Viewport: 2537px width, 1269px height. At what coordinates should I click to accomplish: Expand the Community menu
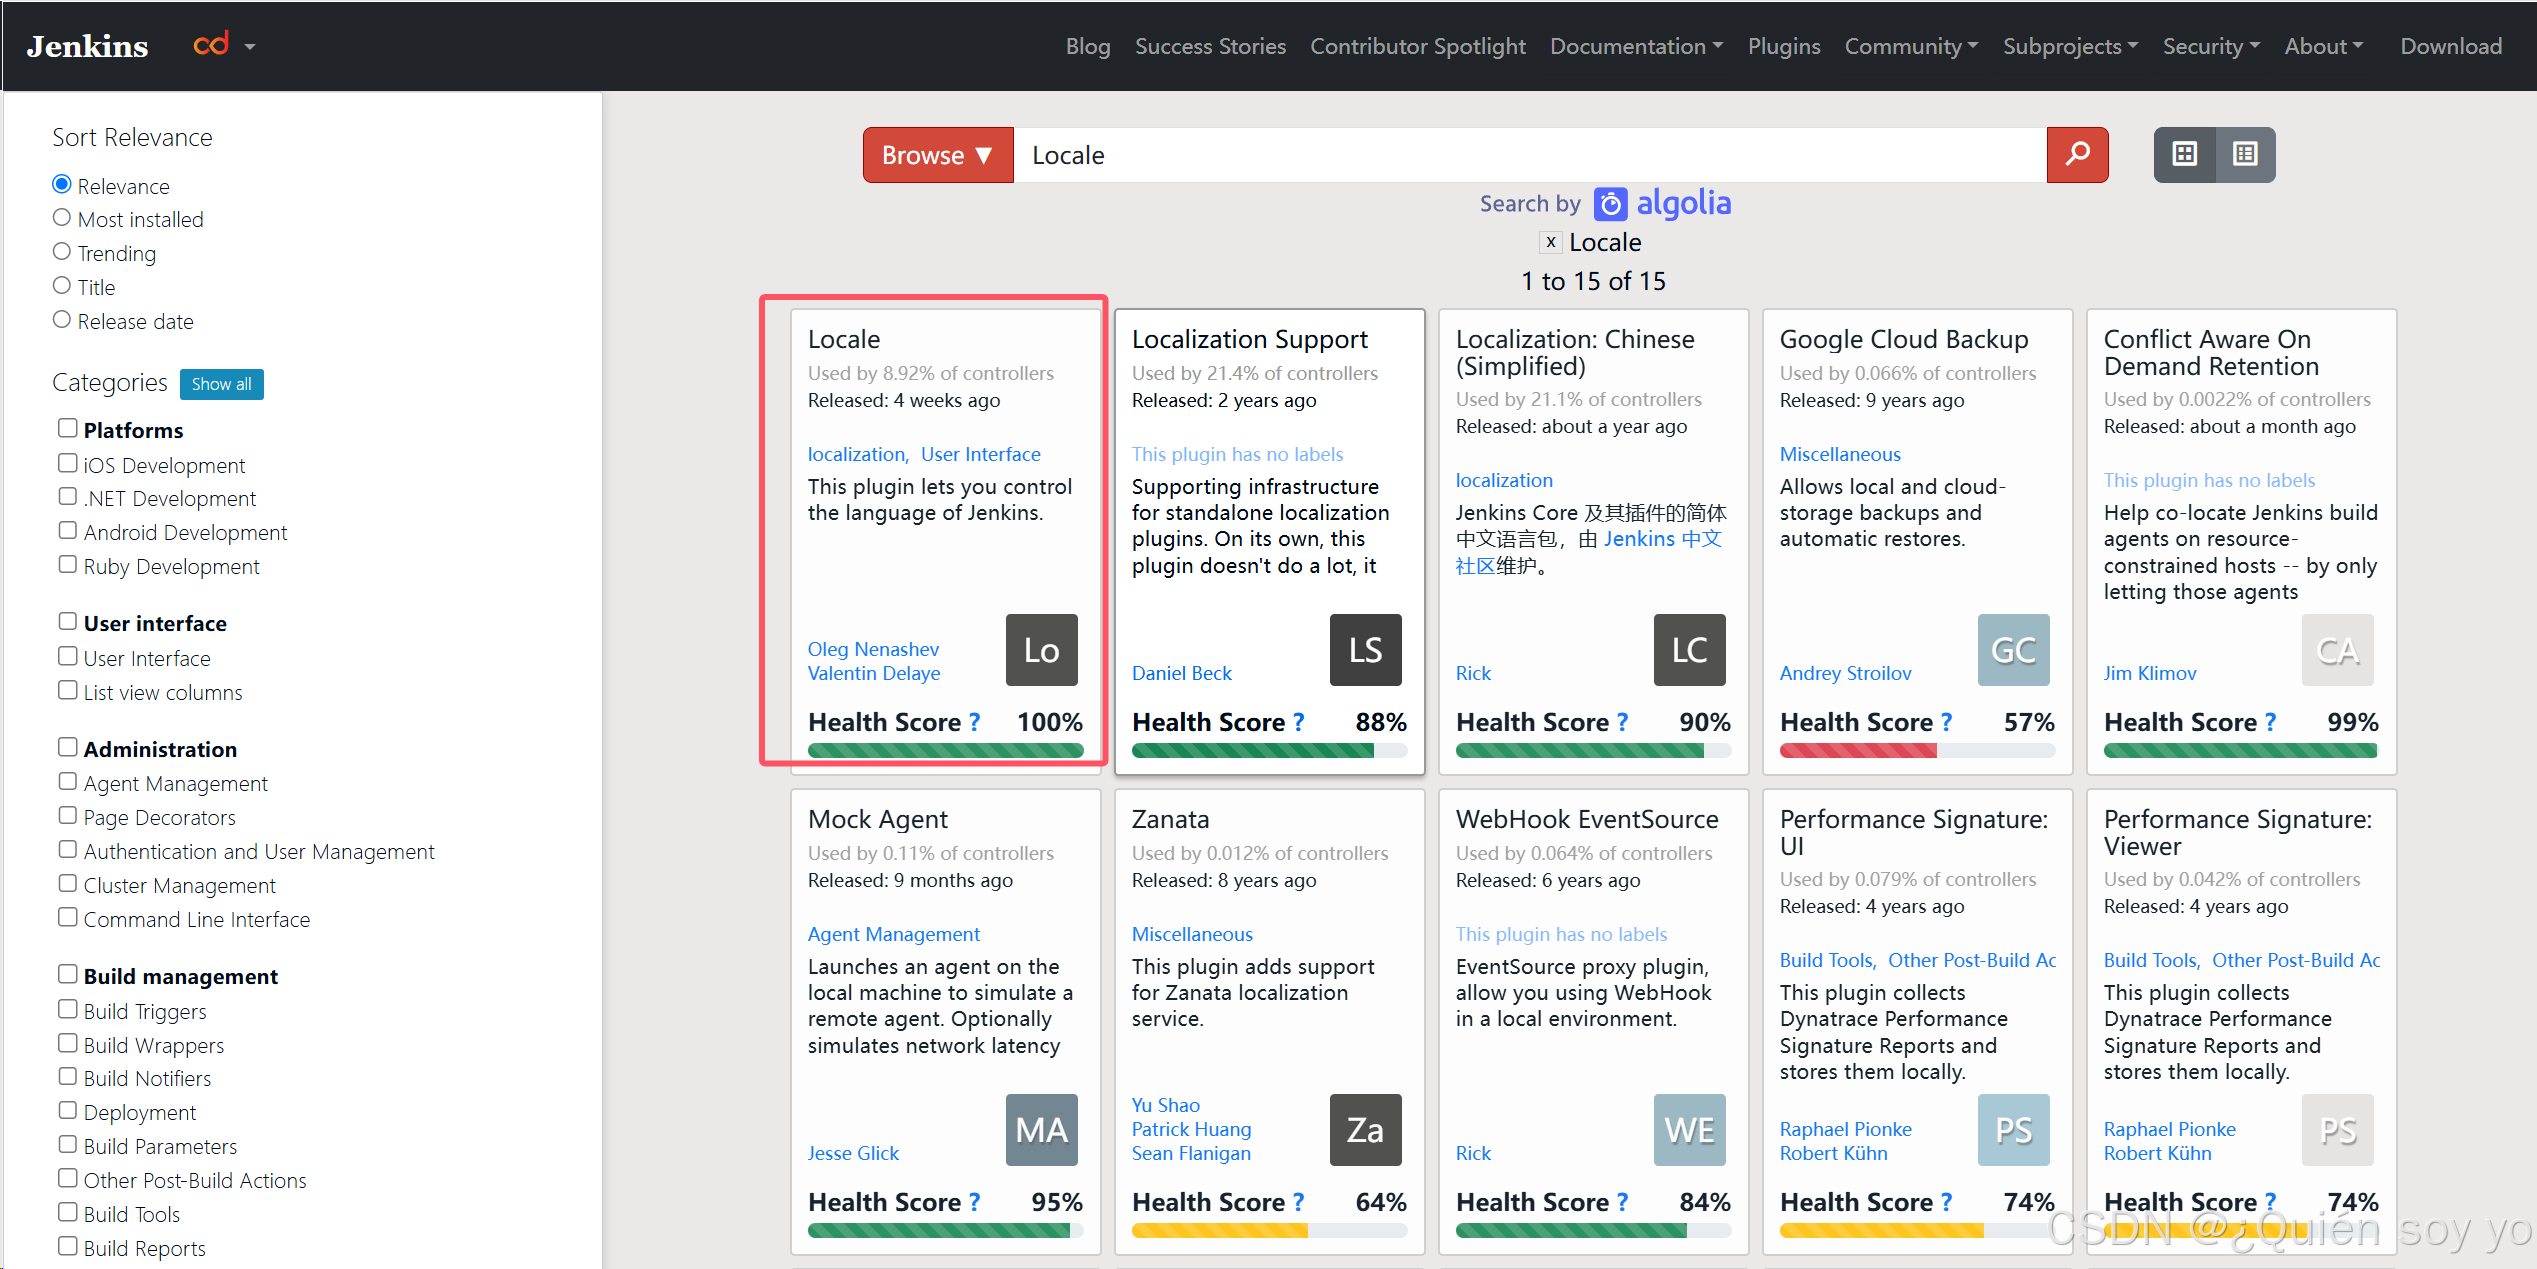[x=1912, y=46]
